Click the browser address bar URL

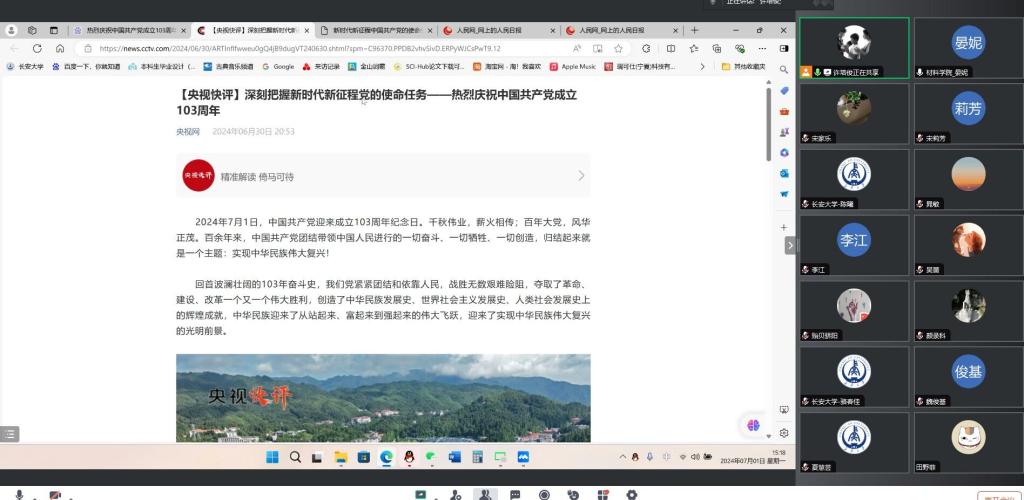coord(300,48)
